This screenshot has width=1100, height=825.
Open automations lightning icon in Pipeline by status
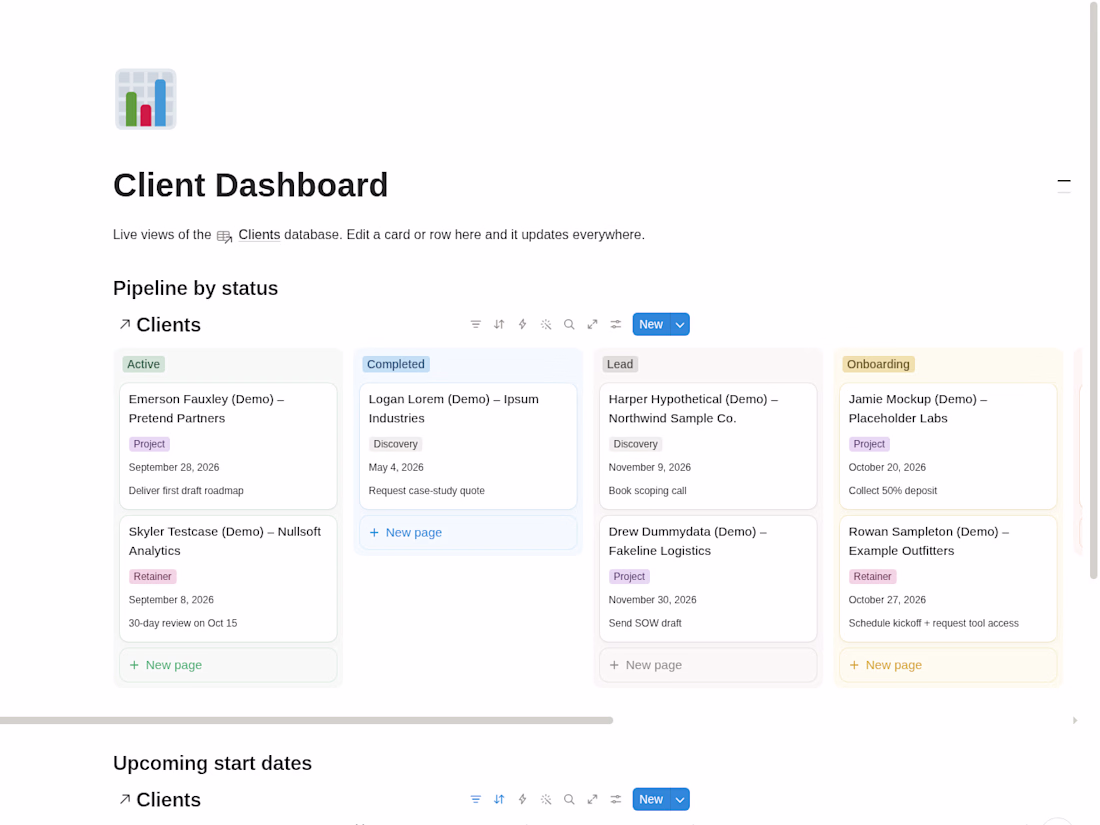pos(523,324)
